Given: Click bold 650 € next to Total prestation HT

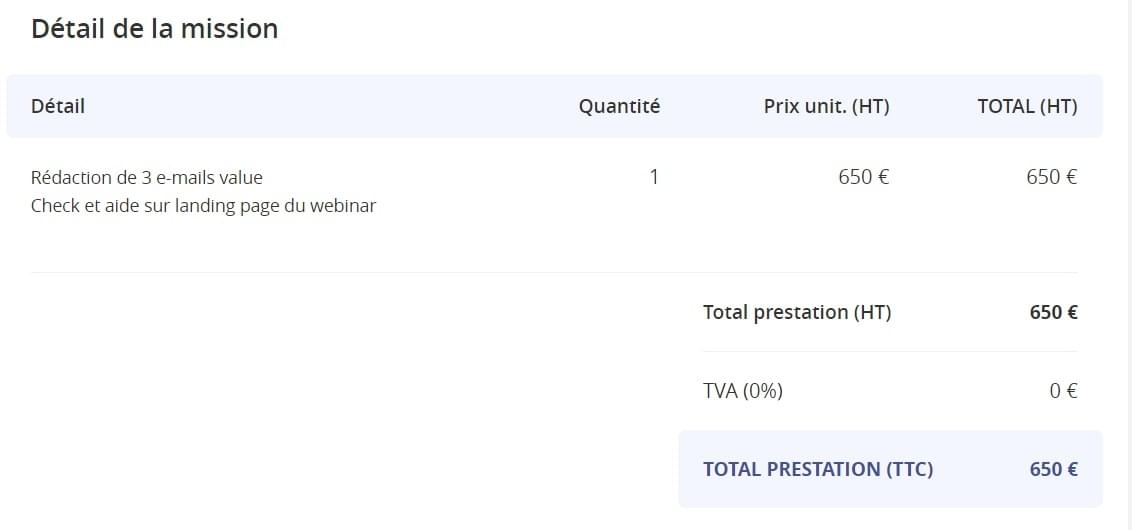Looking at the screenshot, I should pos(1053,312).
